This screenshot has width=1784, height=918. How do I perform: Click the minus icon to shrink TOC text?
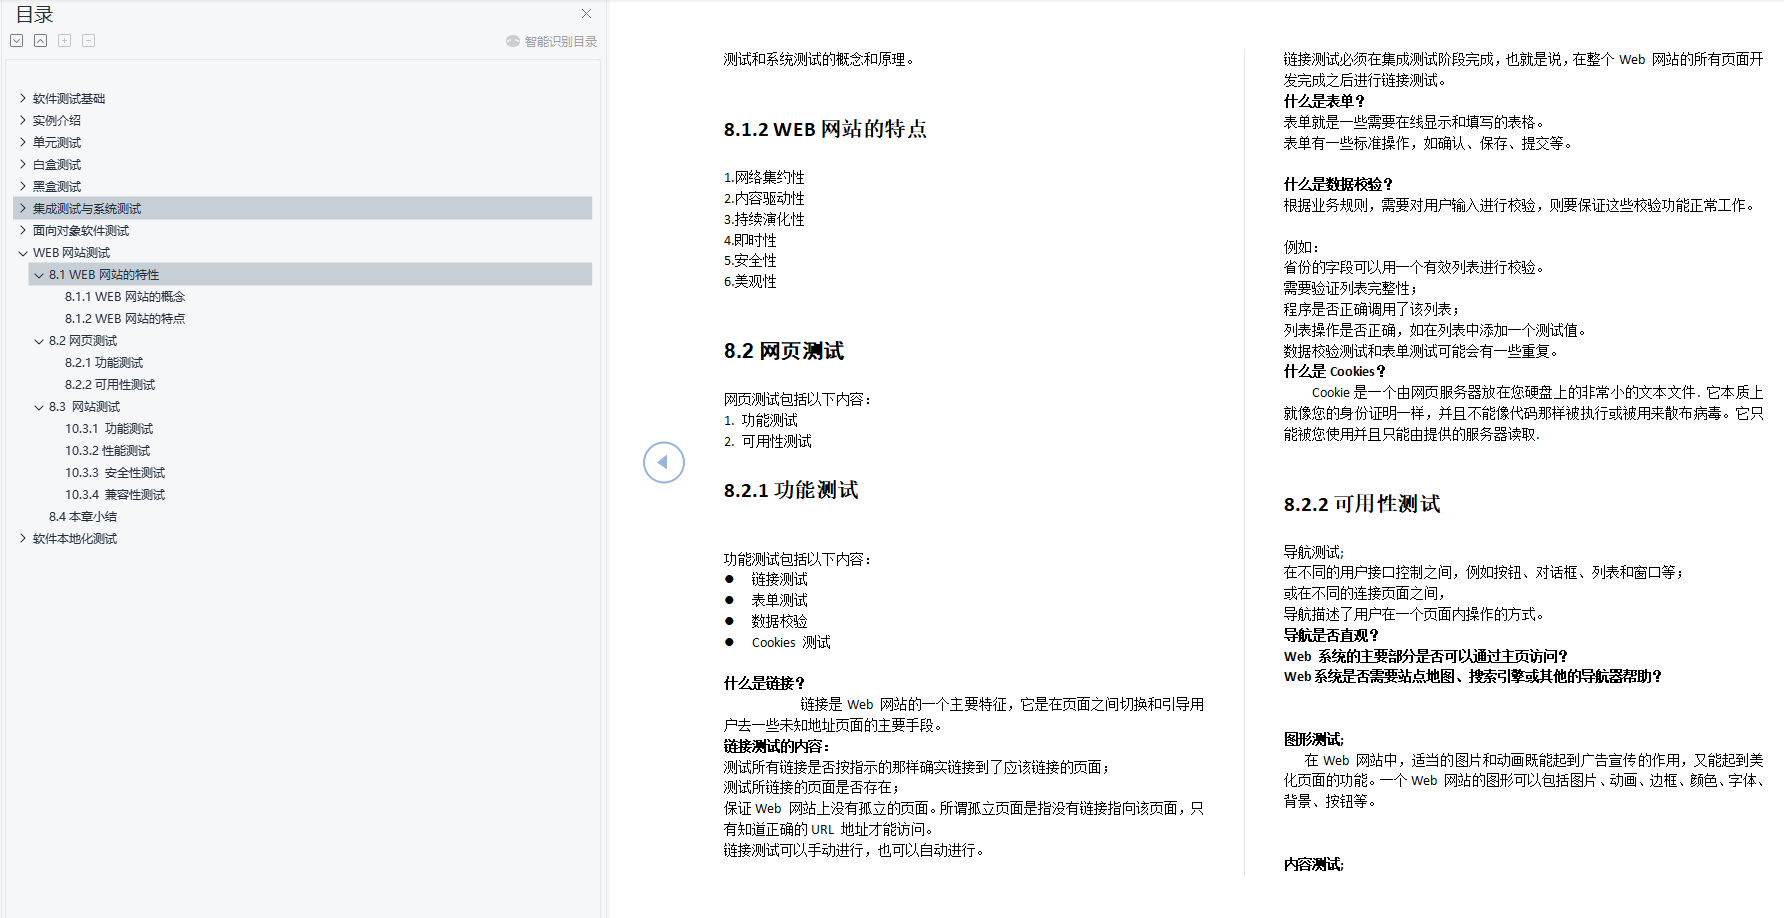pyautogui.click(x=88, y=40)
